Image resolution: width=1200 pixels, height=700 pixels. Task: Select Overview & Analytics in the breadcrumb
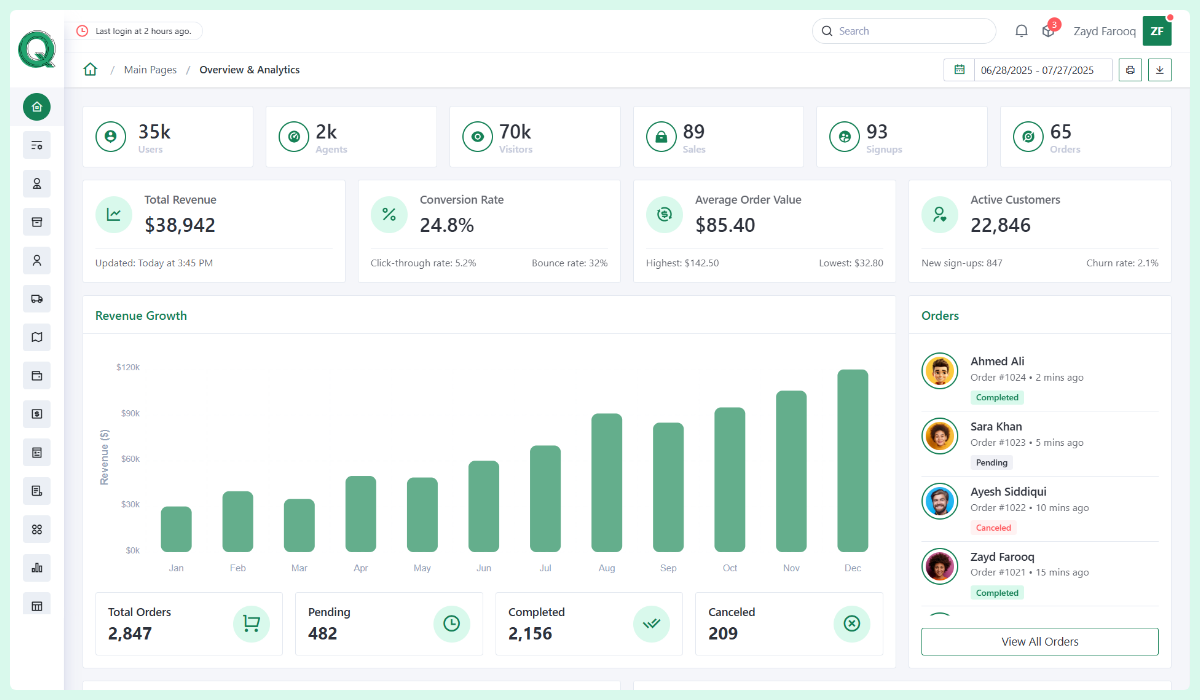tap(249, 69)
